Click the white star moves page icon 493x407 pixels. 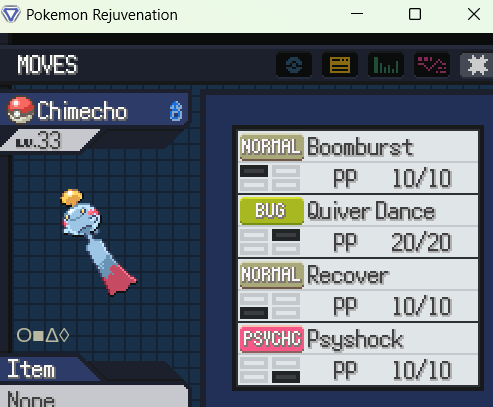(477, 65)
